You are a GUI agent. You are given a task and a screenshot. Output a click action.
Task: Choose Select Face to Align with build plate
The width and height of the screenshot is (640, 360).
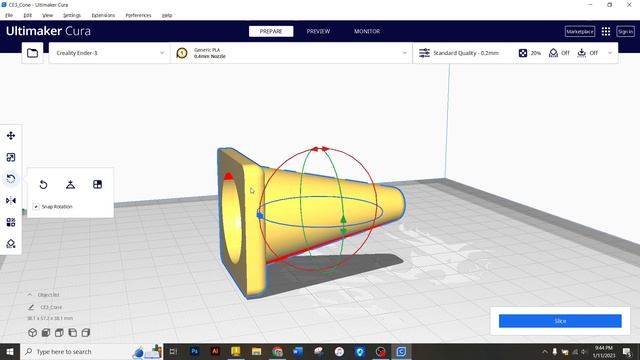[97, 184]
